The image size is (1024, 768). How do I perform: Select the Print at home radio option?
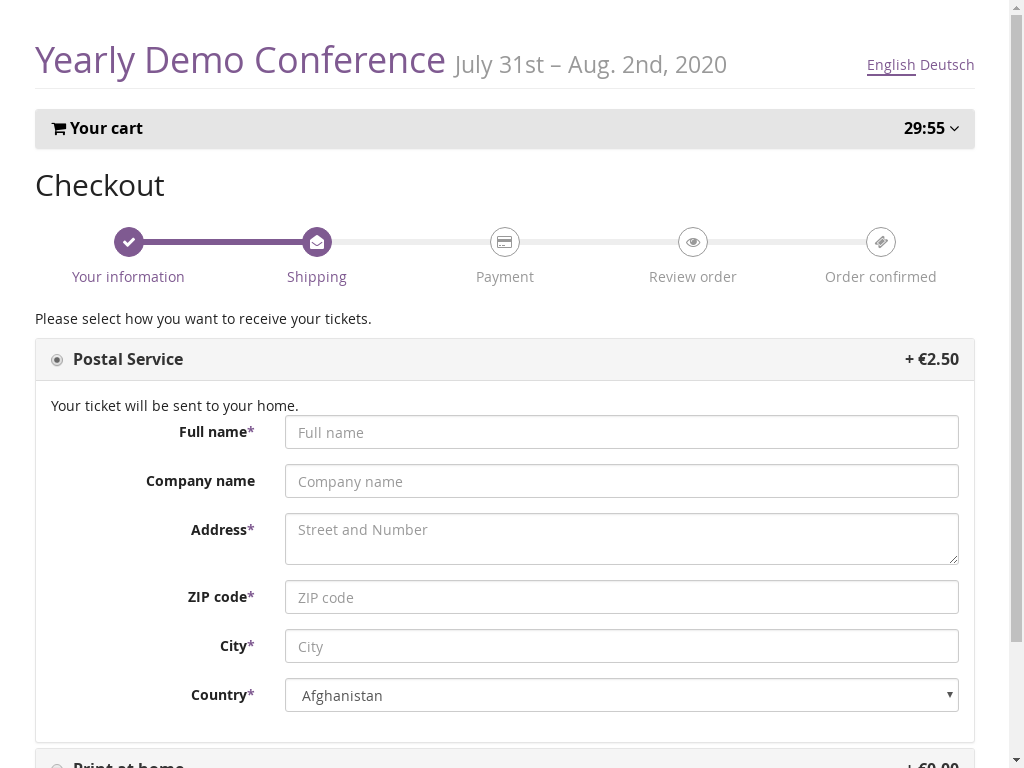click(x=57, y=765)
